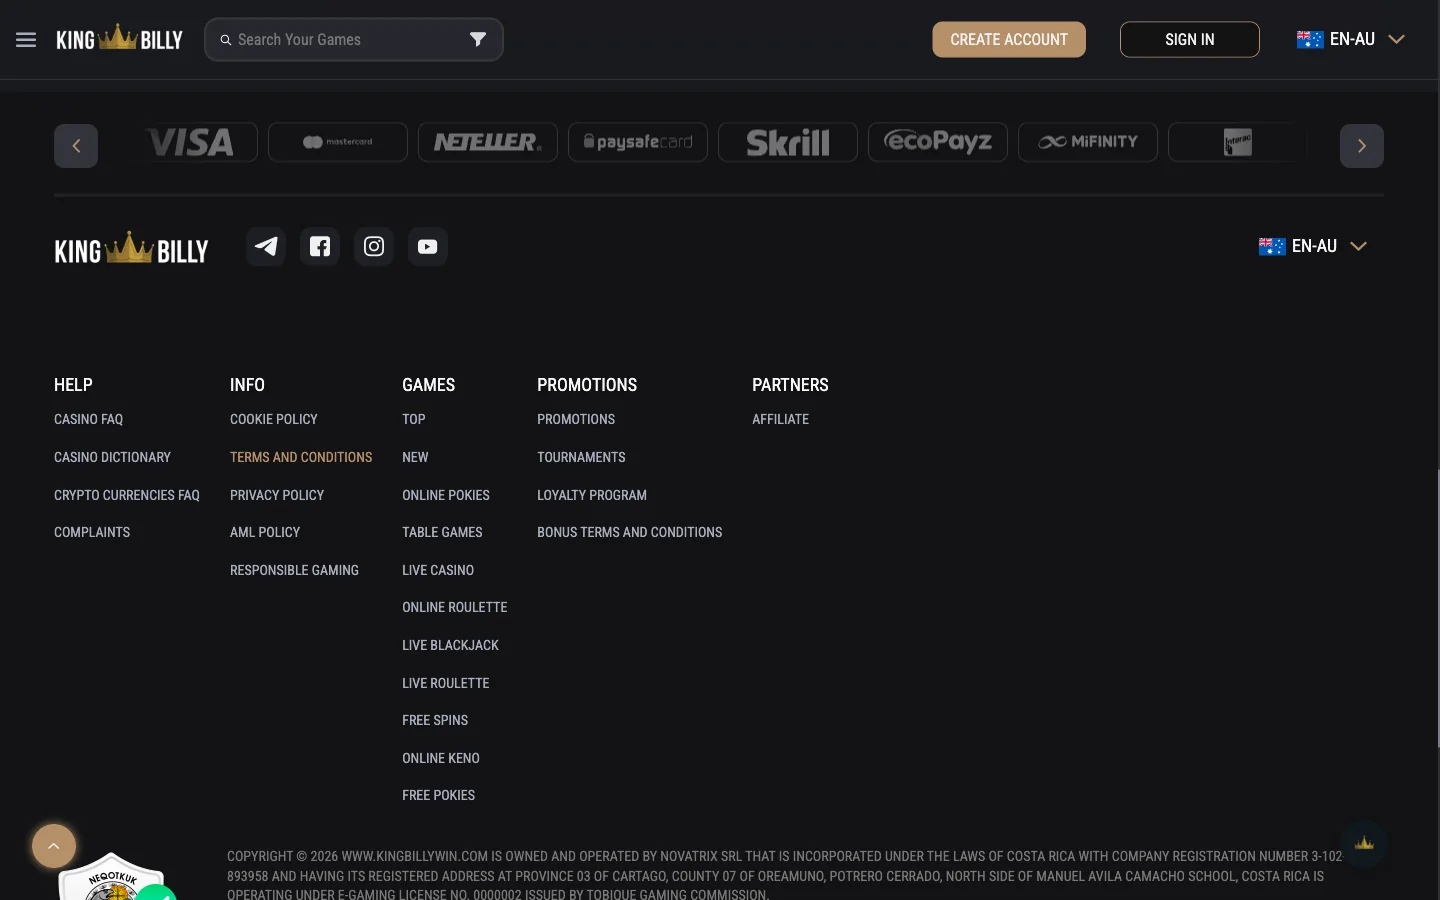Open the Live Roulette link
Image resolution: width=1440 pixels, height=900 pixels.
tap(446, 683)
